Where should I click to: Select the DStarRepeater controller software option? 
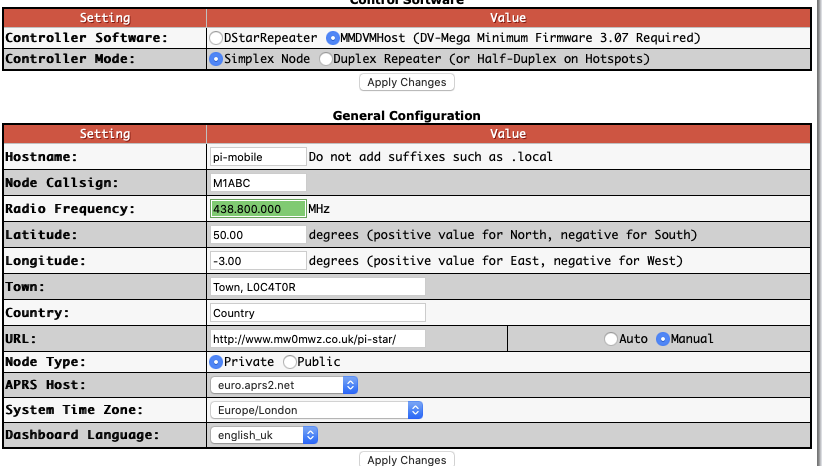[x=215, y=38]
